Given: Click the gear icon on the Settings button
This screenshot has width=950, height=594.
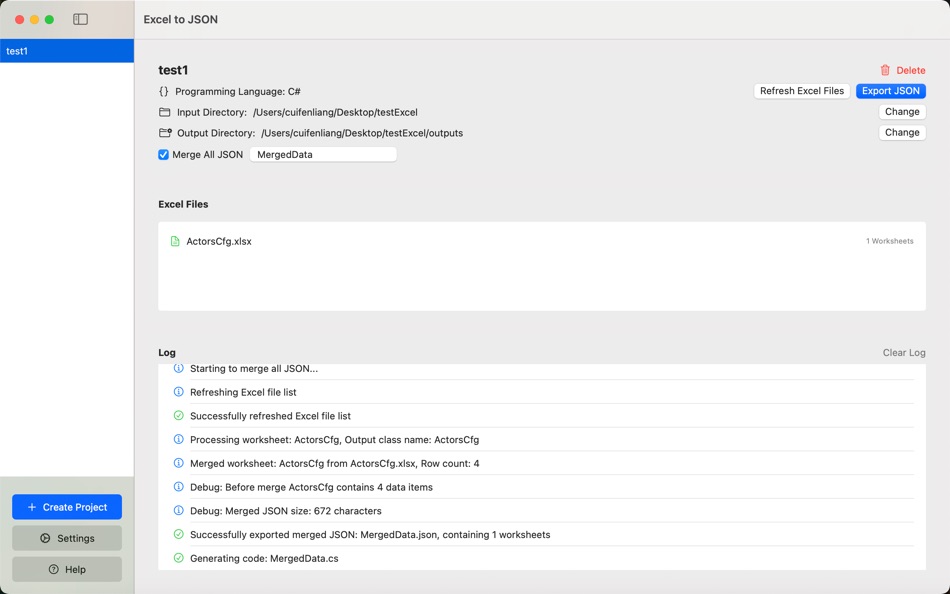Looking at the screenshot, I should click(x=46, y=538).
